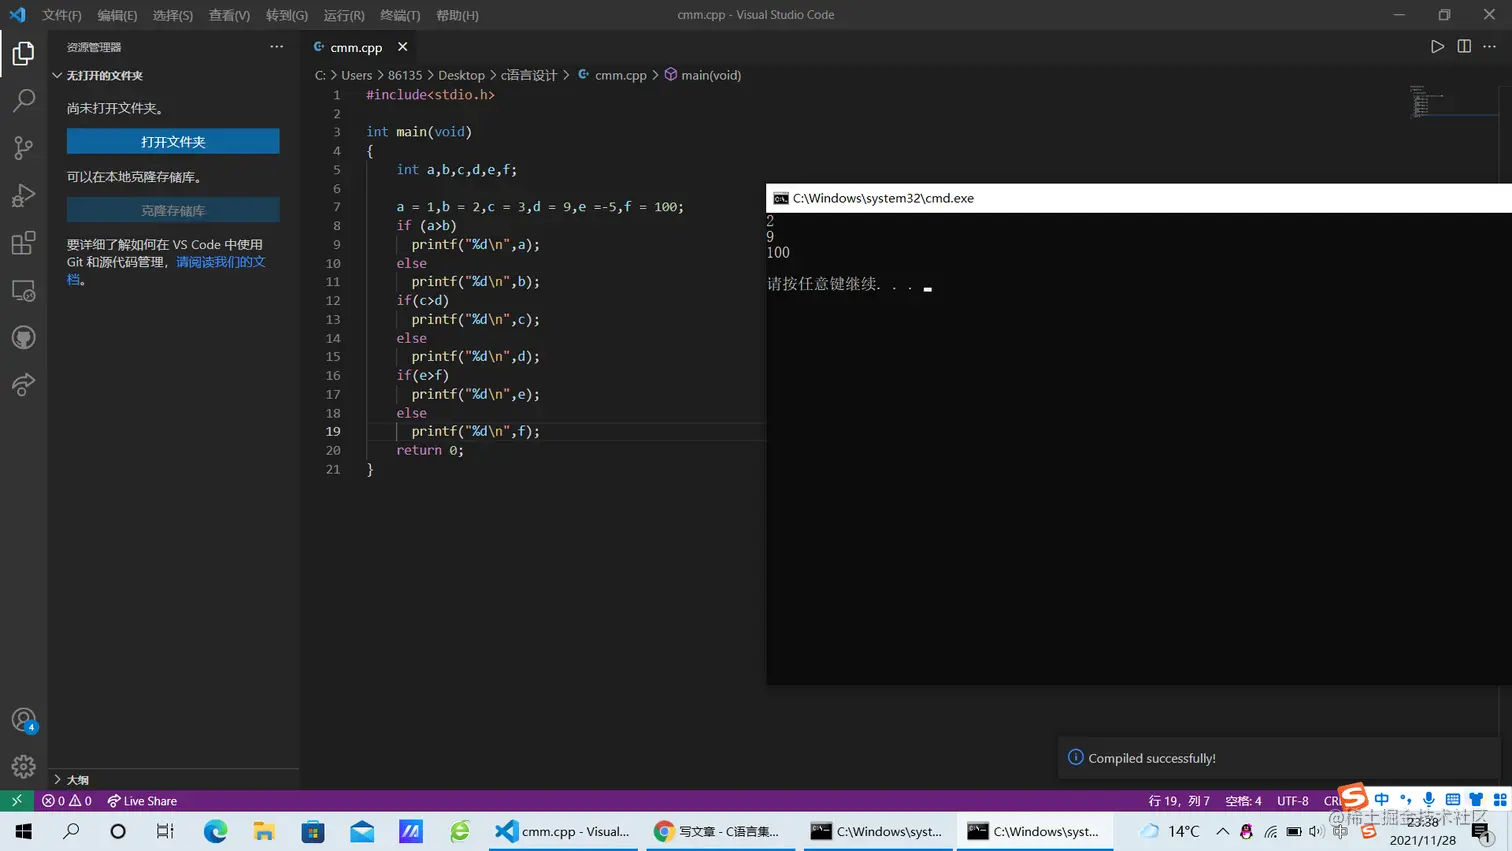
Task: Open the 86135 breadcrumb dropdown
Action: point(405,75)
